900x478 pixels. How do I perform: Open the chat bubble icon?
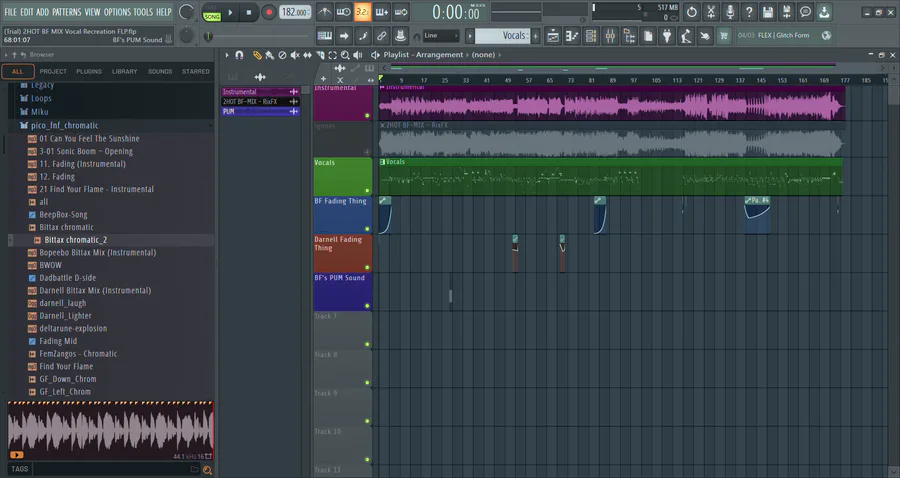[805, 12]
